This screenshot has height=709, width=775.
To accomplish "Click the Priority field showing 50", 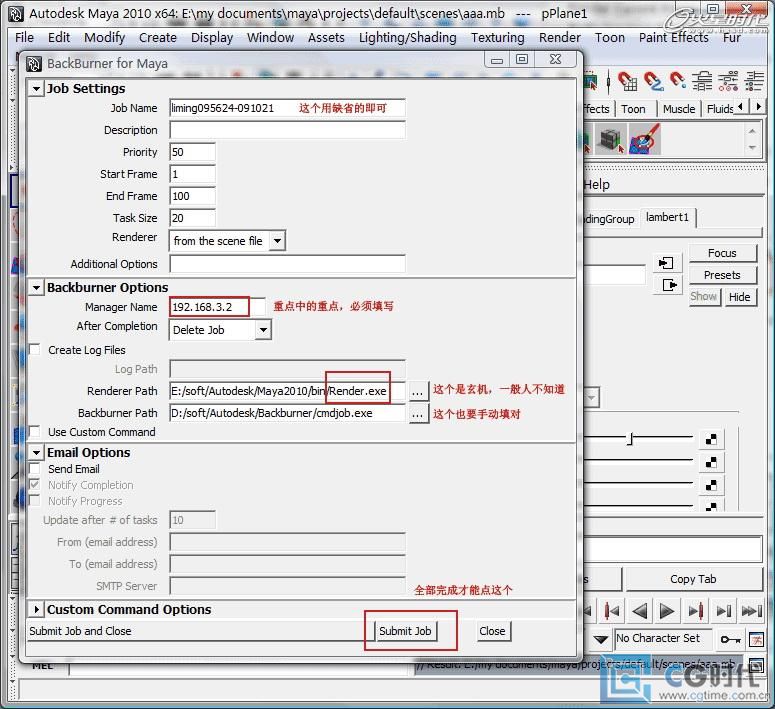I will (x=192, y=152).
